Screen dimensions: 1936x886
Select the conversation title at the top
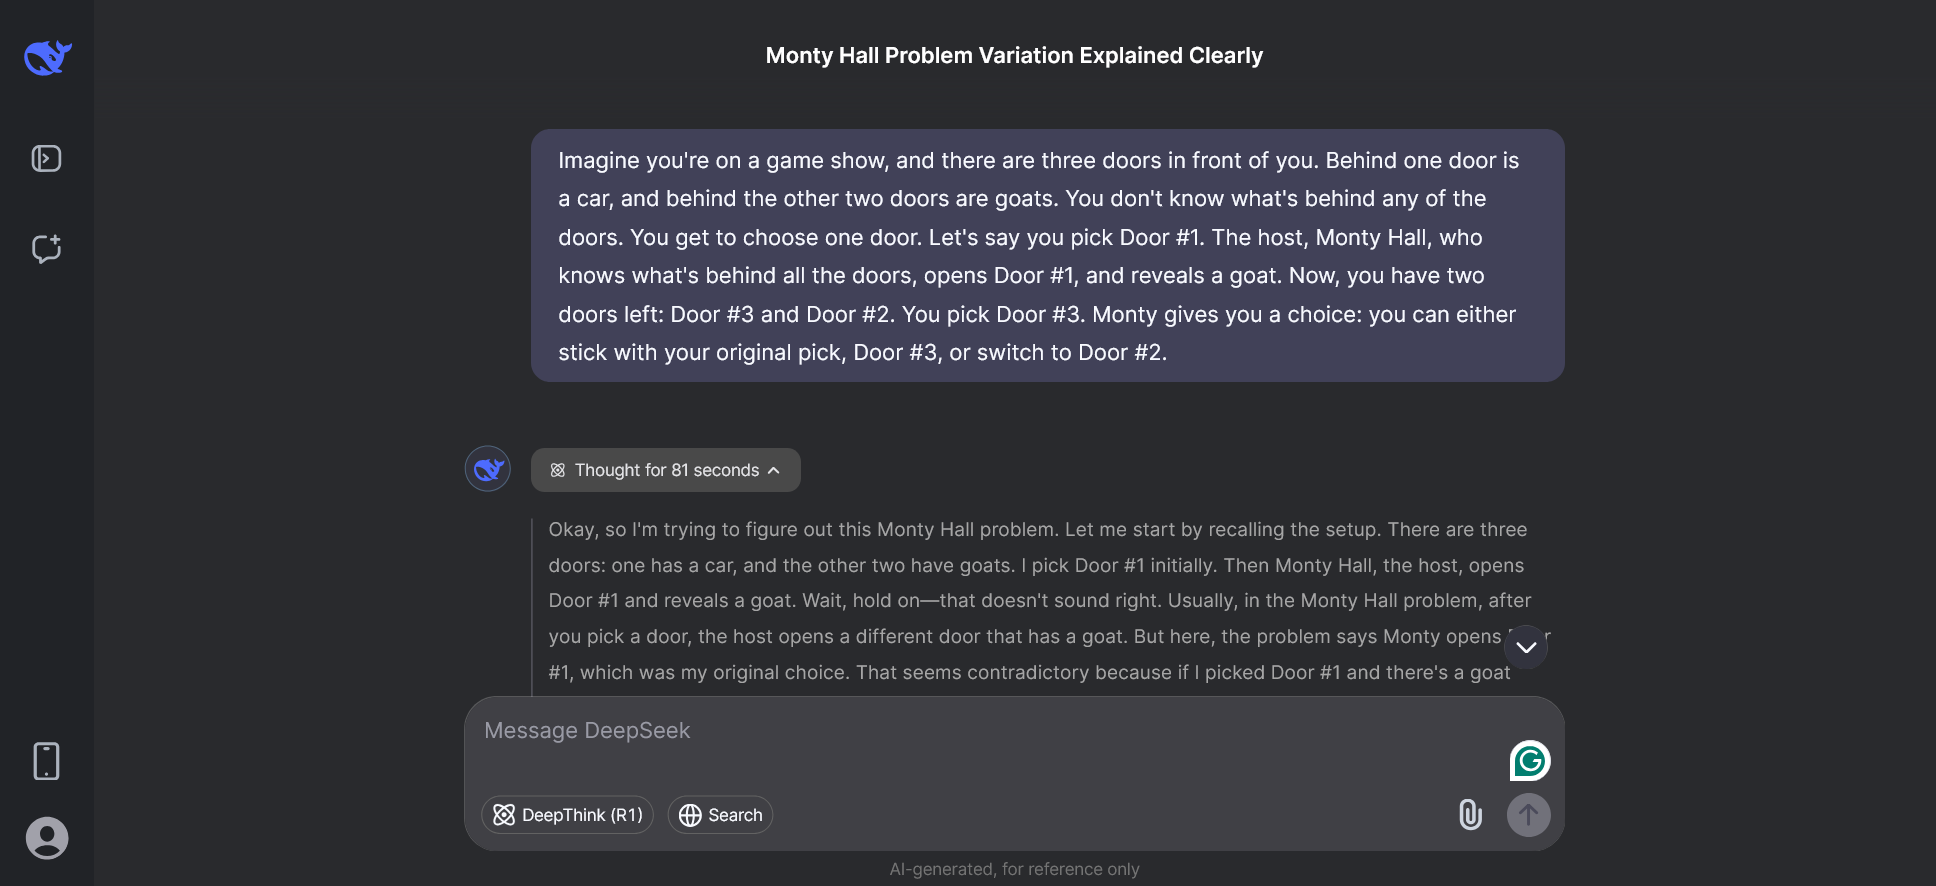point(1013,56)
